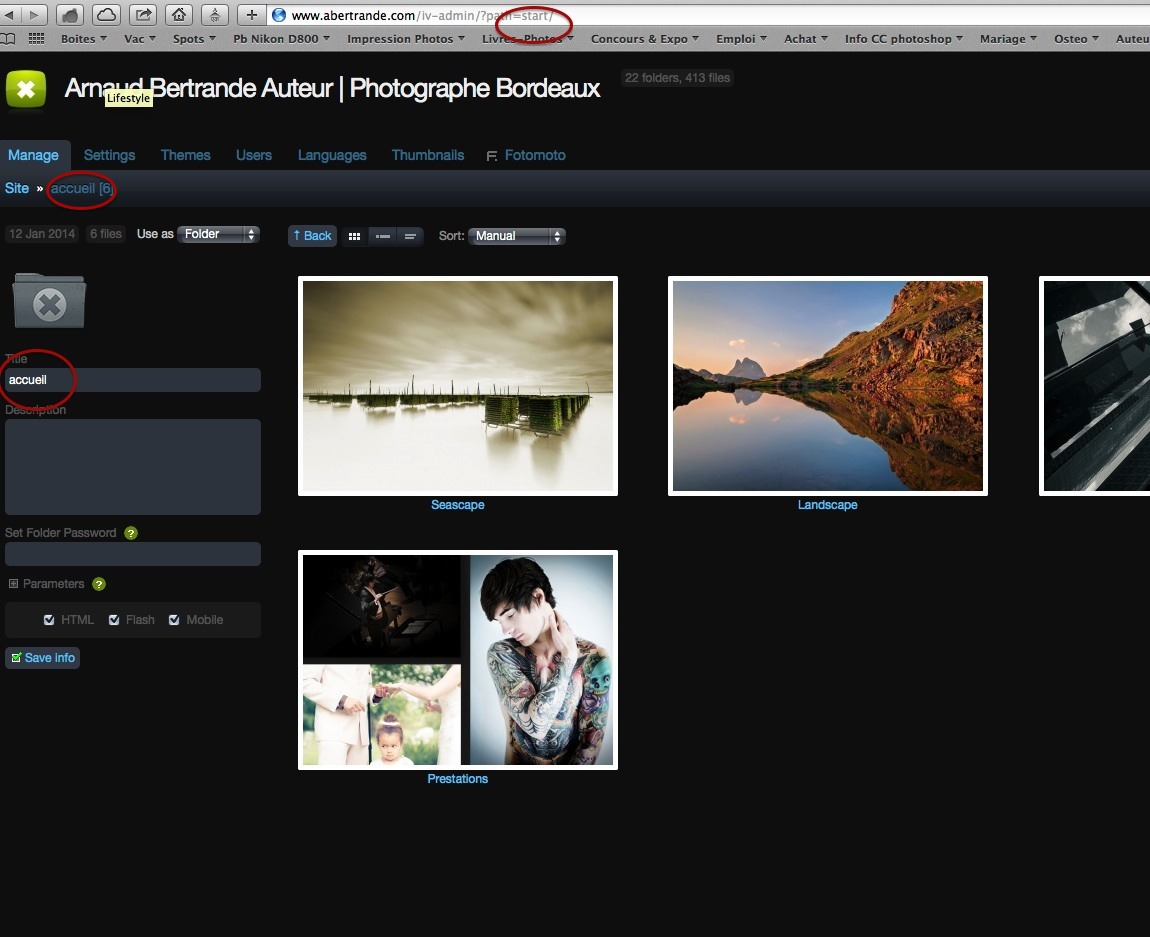Click the 12 Jan 2014 date label
The image size is (1150, 937).
tap(42, 234)
